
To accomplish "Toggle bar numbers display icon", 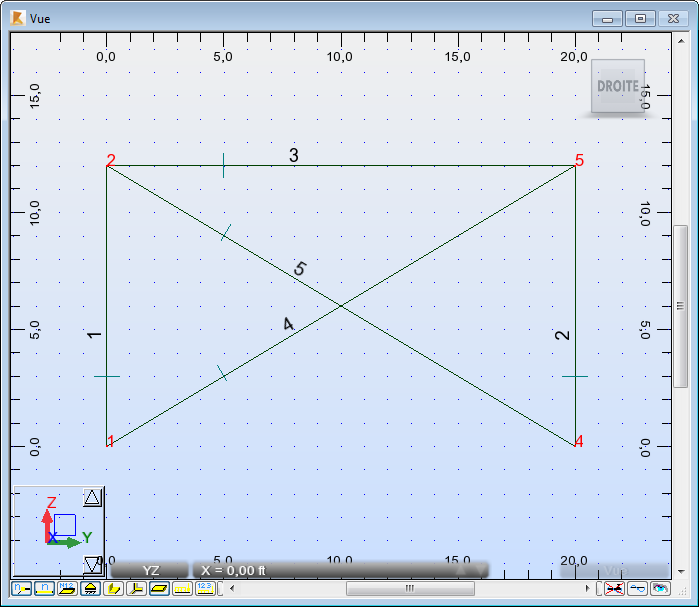I will 44,589.
